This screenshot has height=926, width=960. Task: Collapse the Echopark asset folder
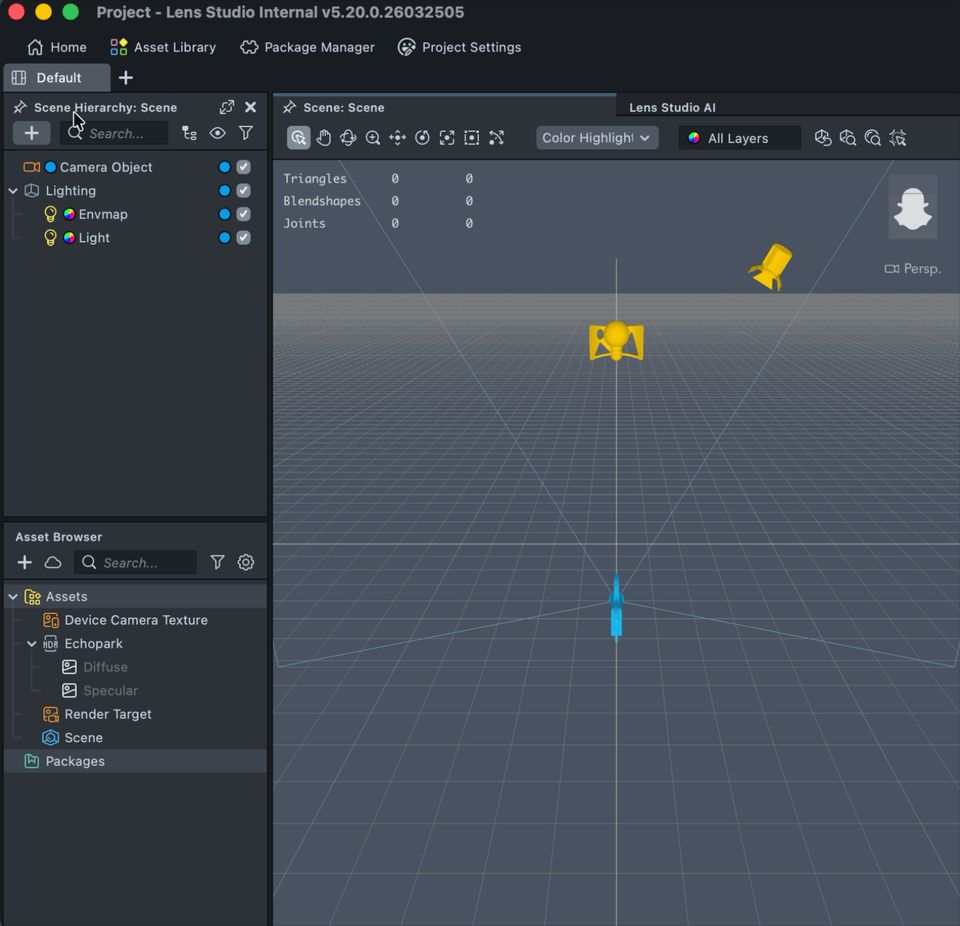click(x=32, y=644)
